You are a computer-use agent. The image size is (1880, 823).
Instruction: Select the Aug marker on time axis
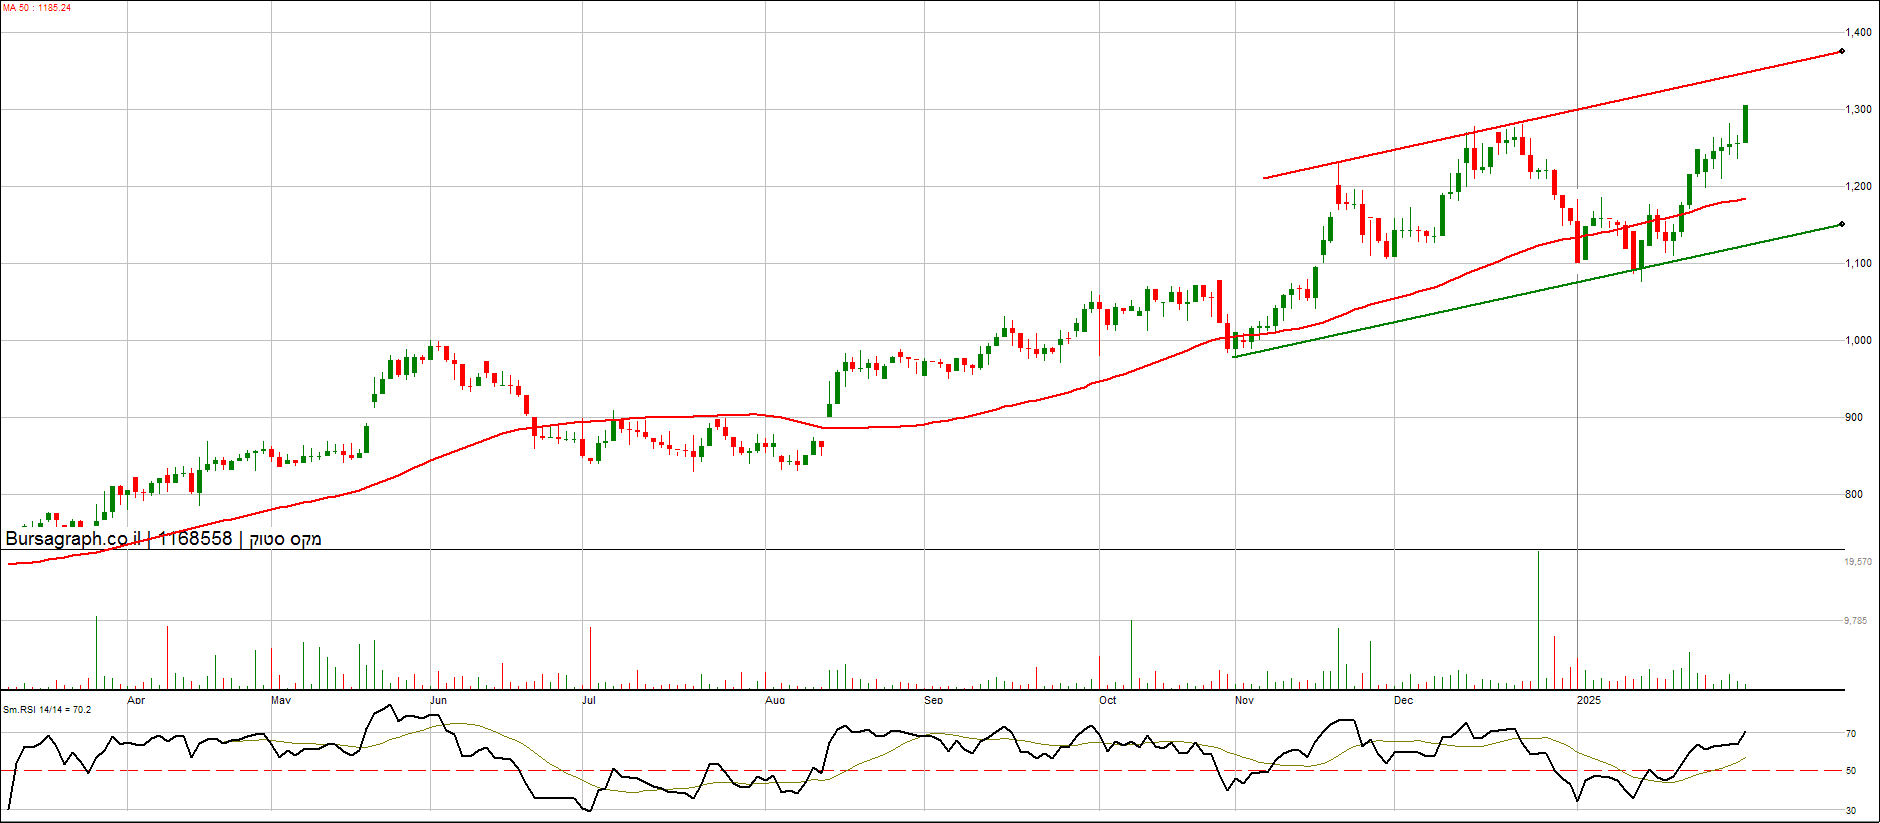(x=775, y=700)
